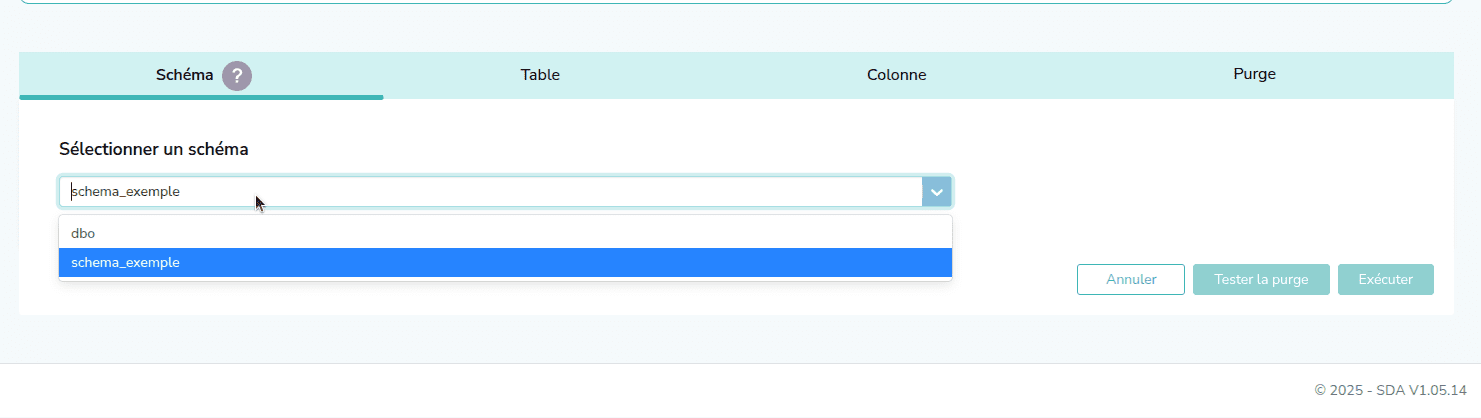This screenshot has width=1481, height=418.
Task: Click the Exécuter button
Action: (x=1385, y=280)
